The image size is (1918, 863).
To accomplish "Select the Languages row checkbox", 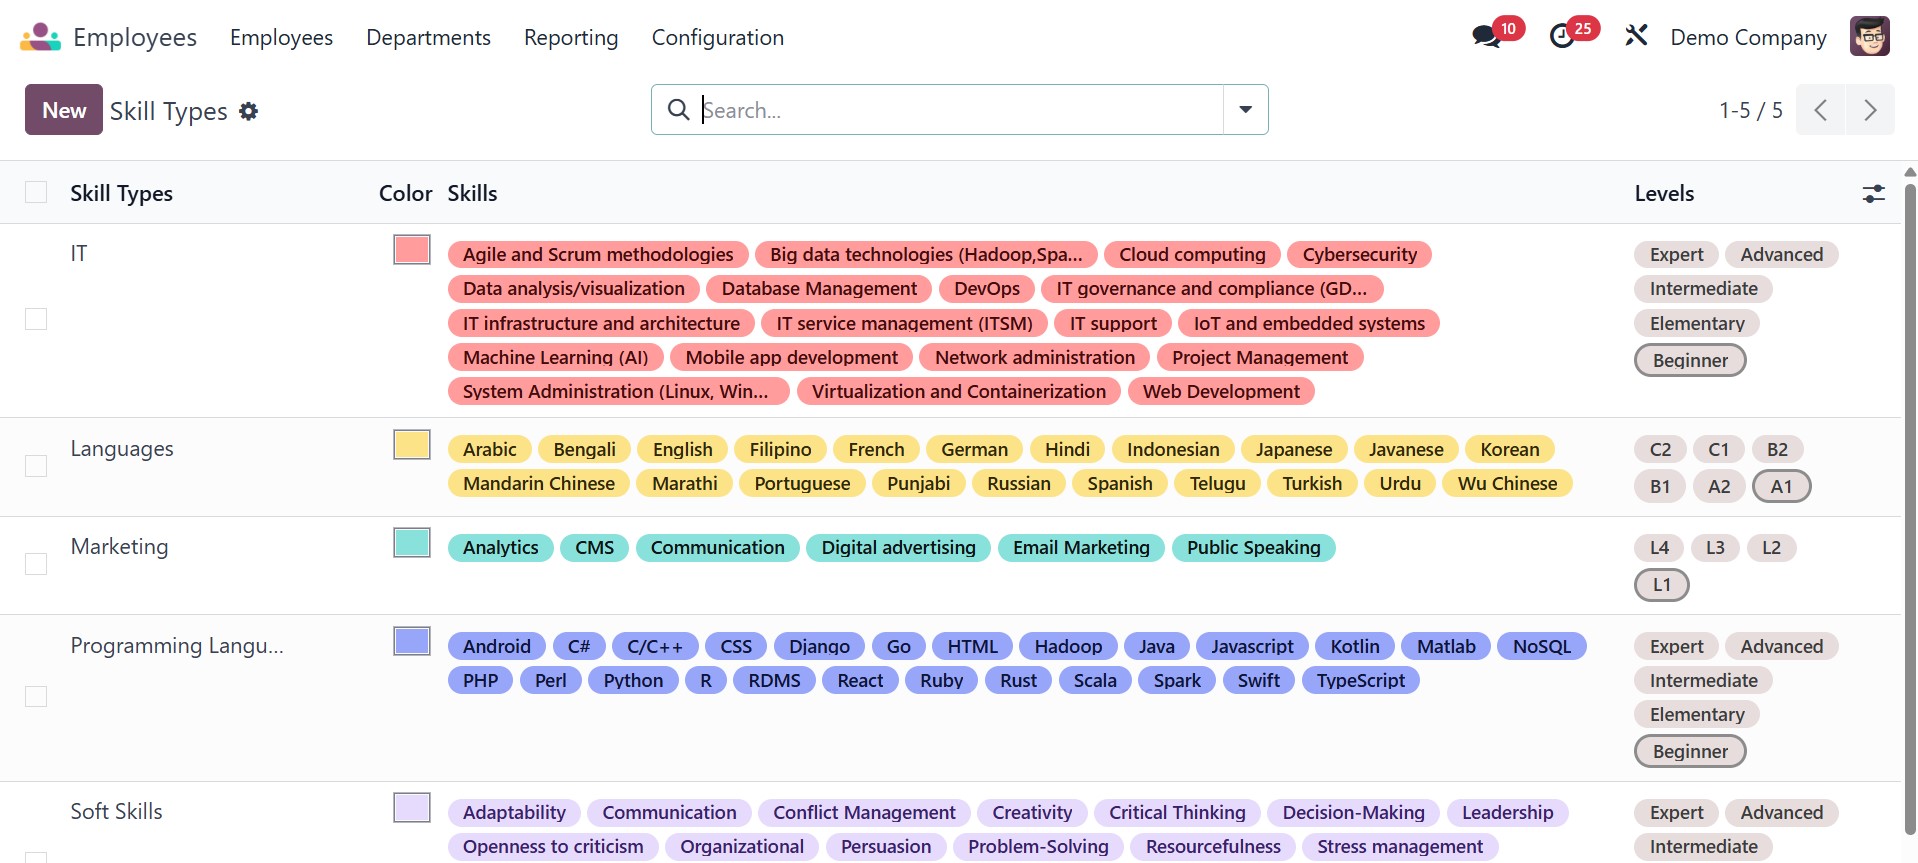I will click(36, 466).
